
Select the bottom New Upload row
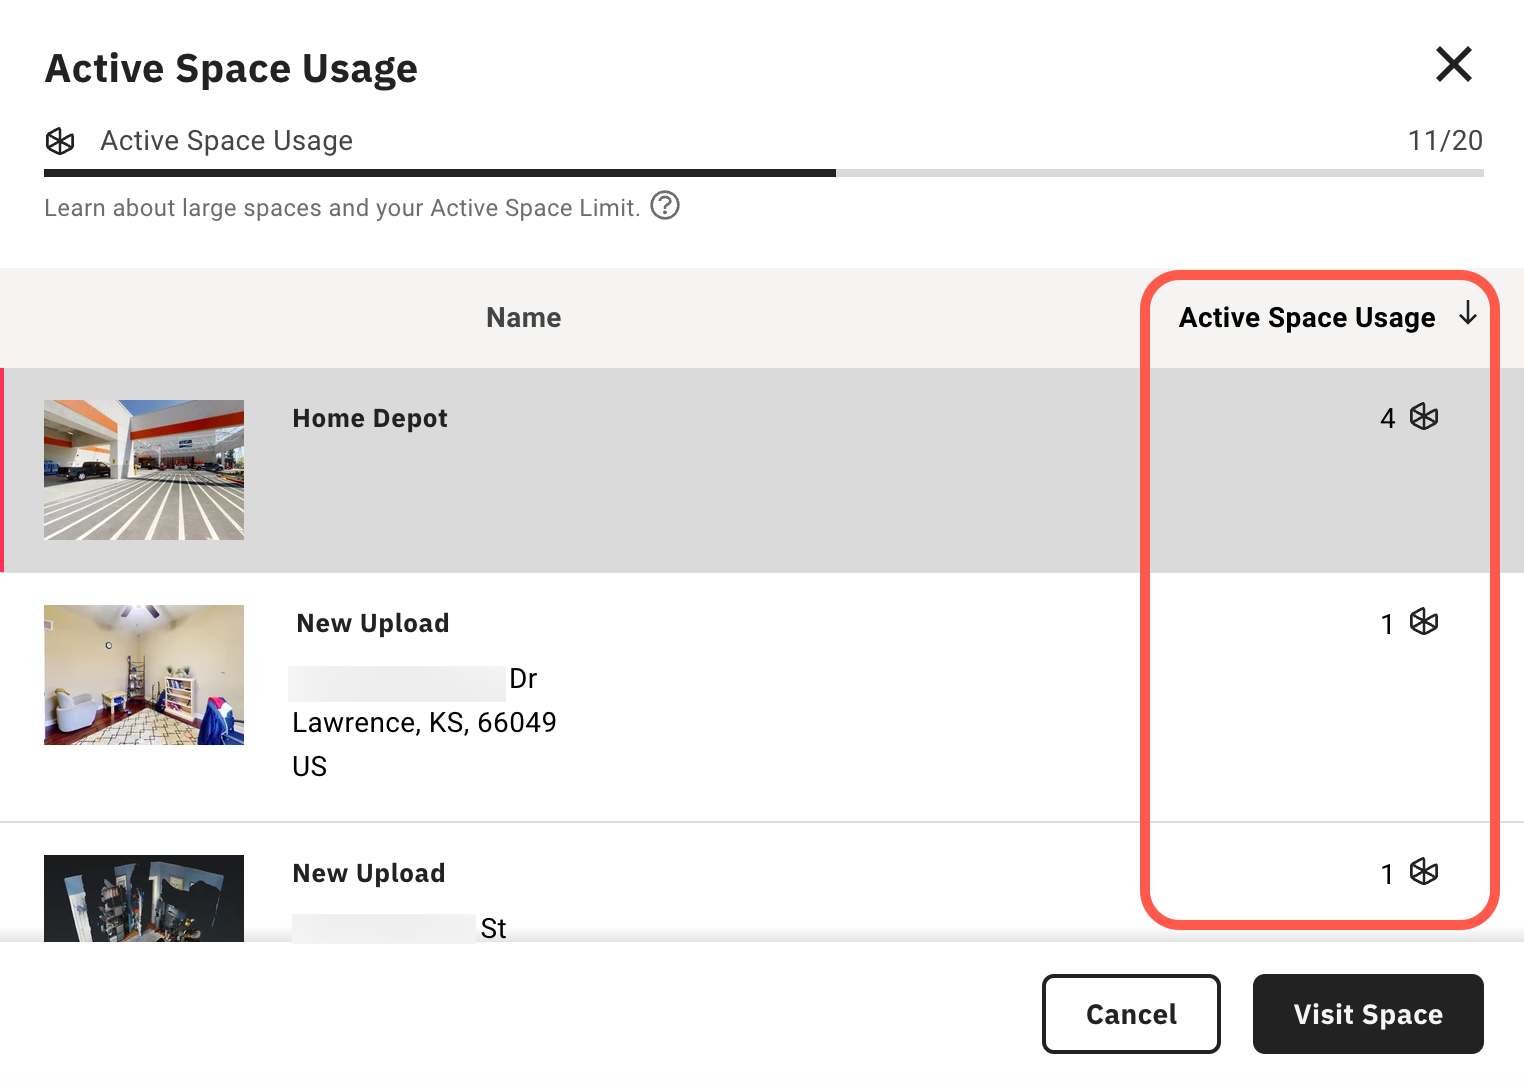click(700, 890)
